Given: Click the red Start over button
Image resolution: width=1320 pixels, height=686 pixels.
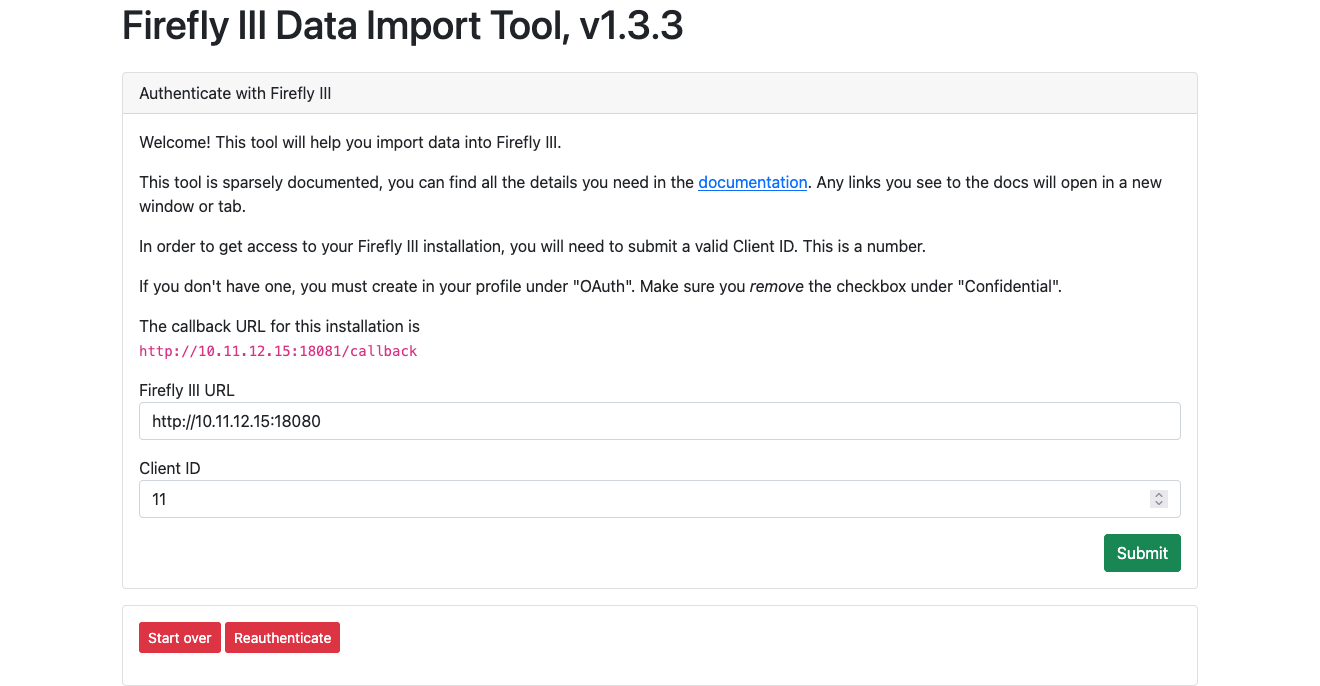Looking at the screenshot, I should 180,638.
